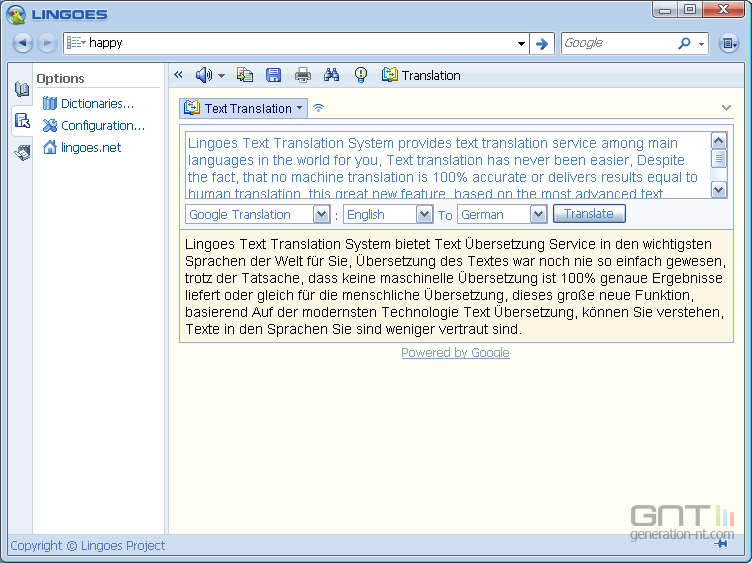Go back with the left arrow button
The image size is (752, 563).
(x=22, y=43)
